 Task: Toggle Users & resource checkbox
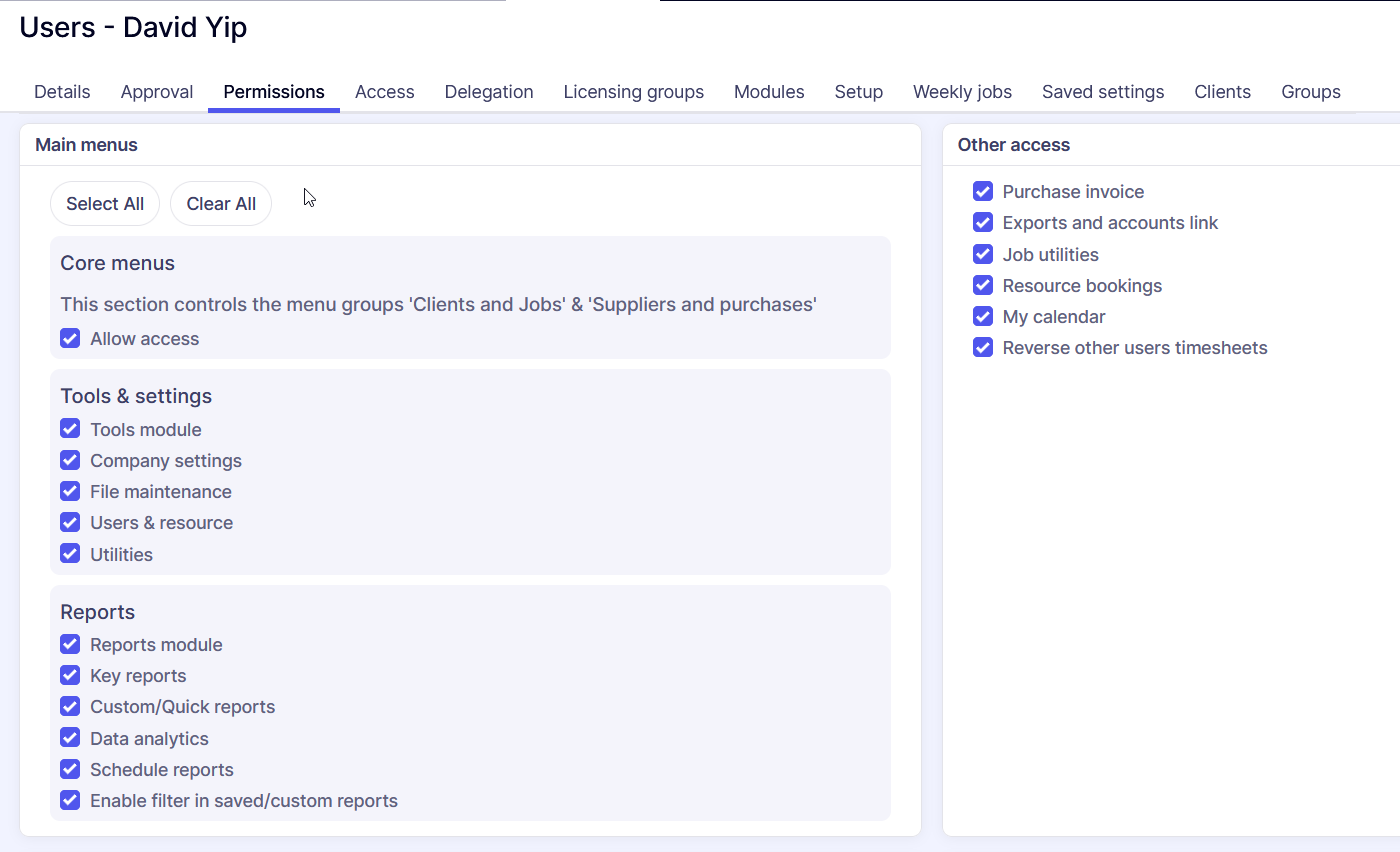70,523
